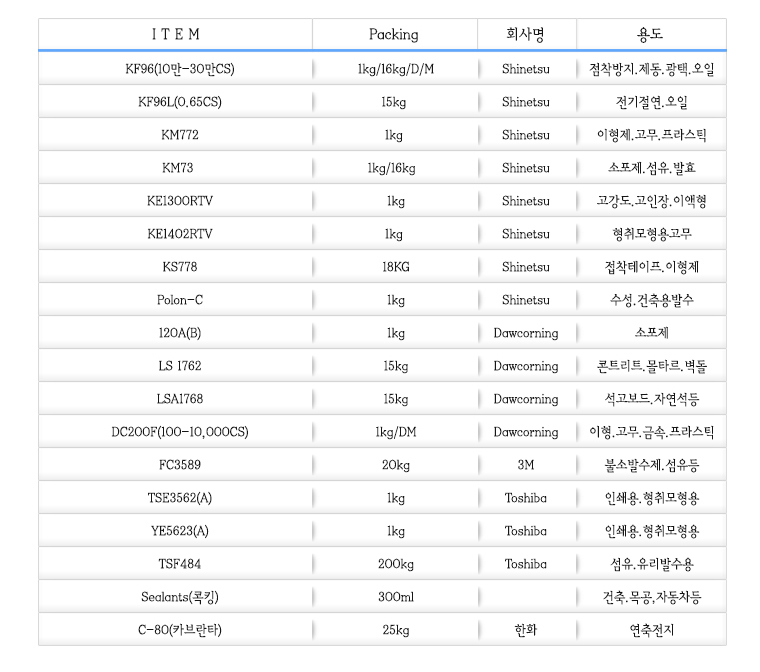
Task: Click the Packing column header
Action: tap(394, 35)
